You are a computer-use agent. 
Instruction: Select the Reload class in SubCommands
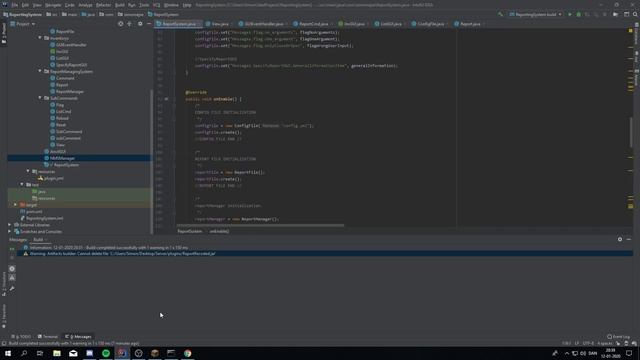pos(62,118)
